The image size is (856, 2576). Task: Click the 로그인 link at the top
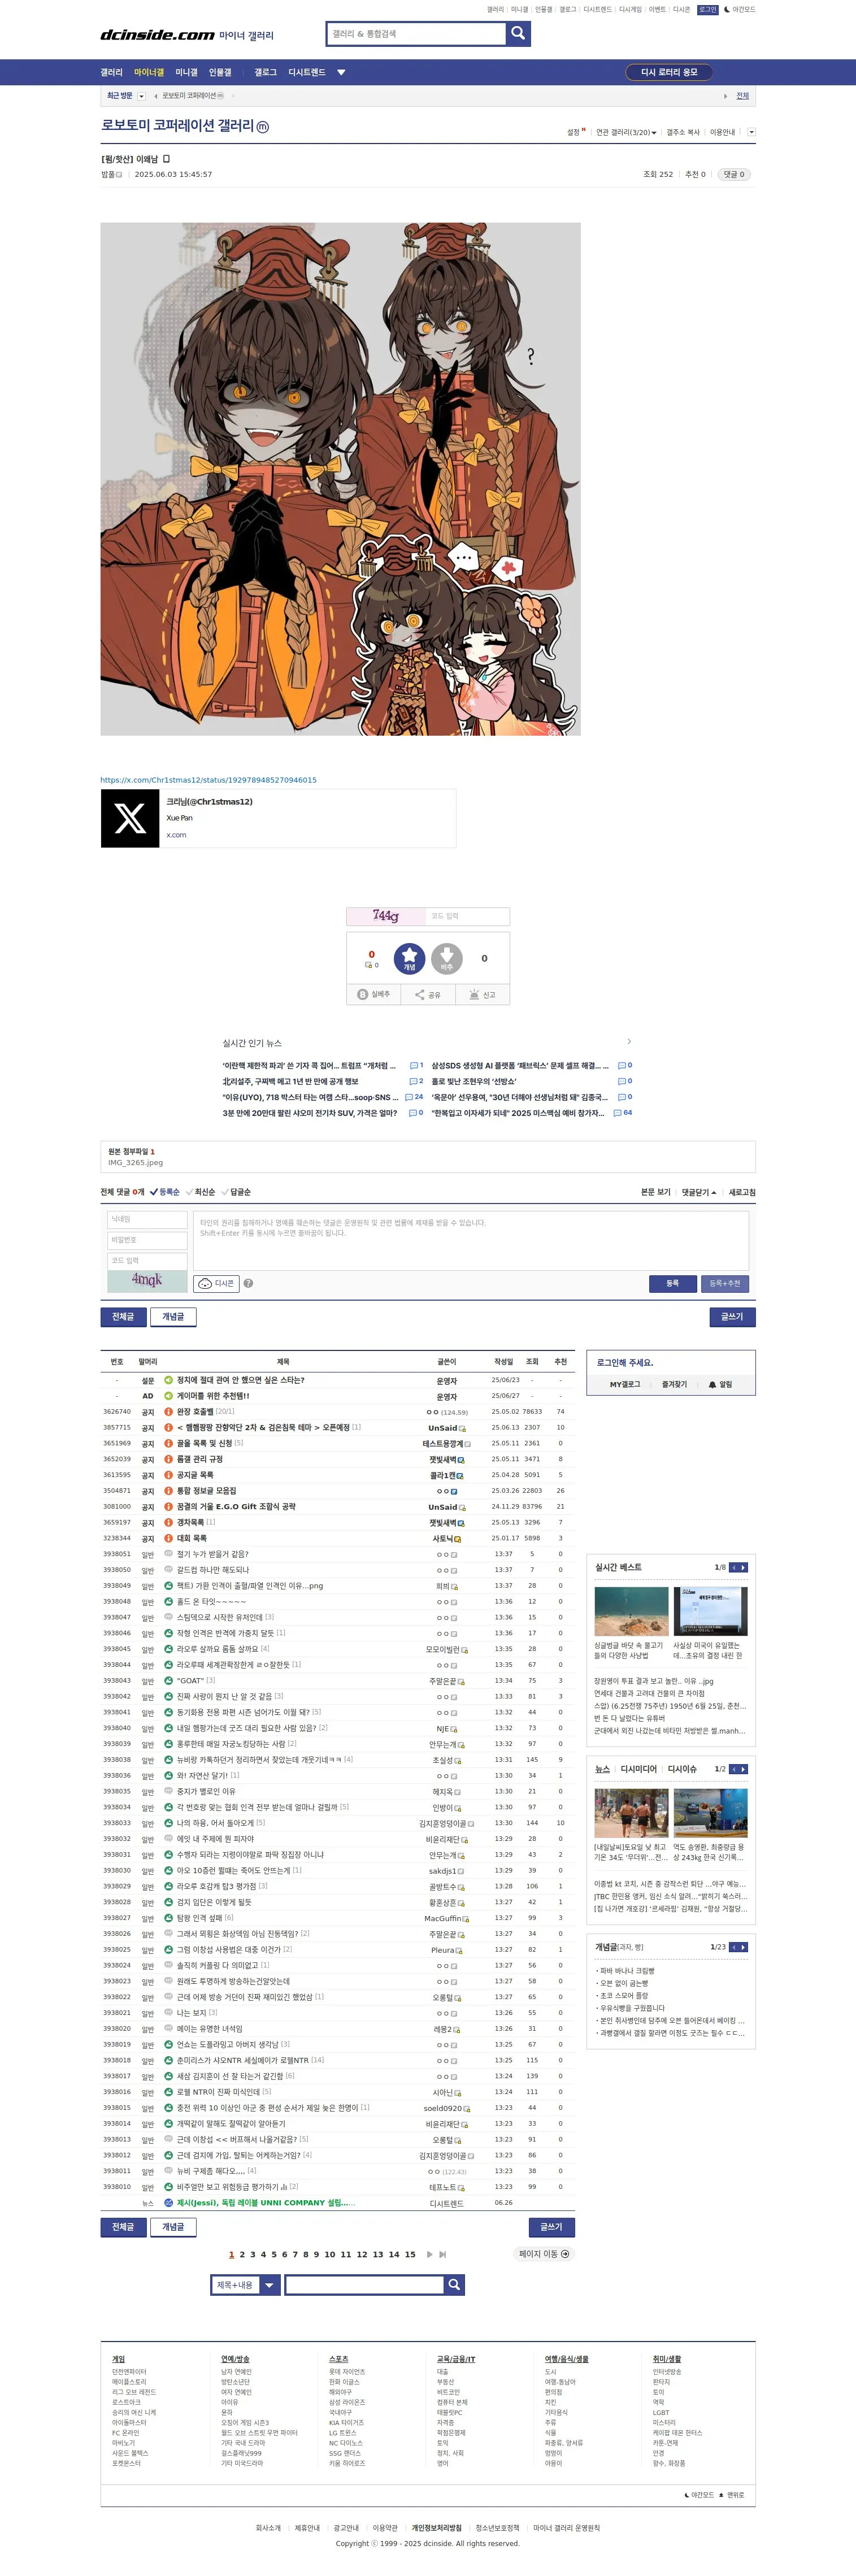(707, 9)
